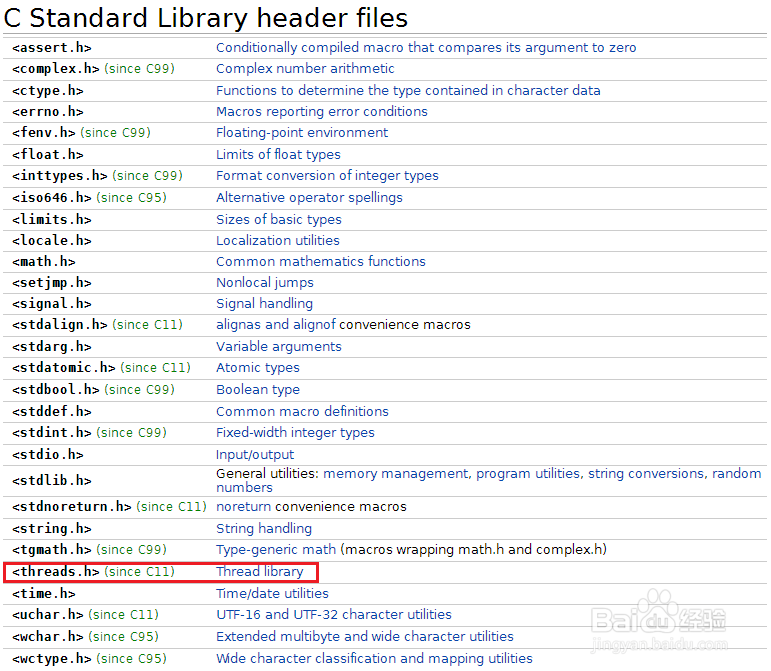Open 'Alternative operator spellings' link
The height and width of the screenshot is (671, 771).
click(309, 198)
